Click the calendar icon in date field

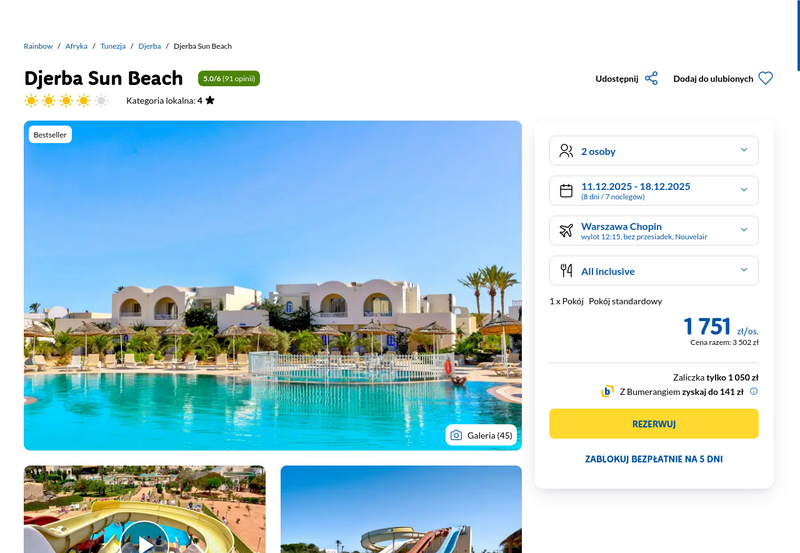pos(566,190)
